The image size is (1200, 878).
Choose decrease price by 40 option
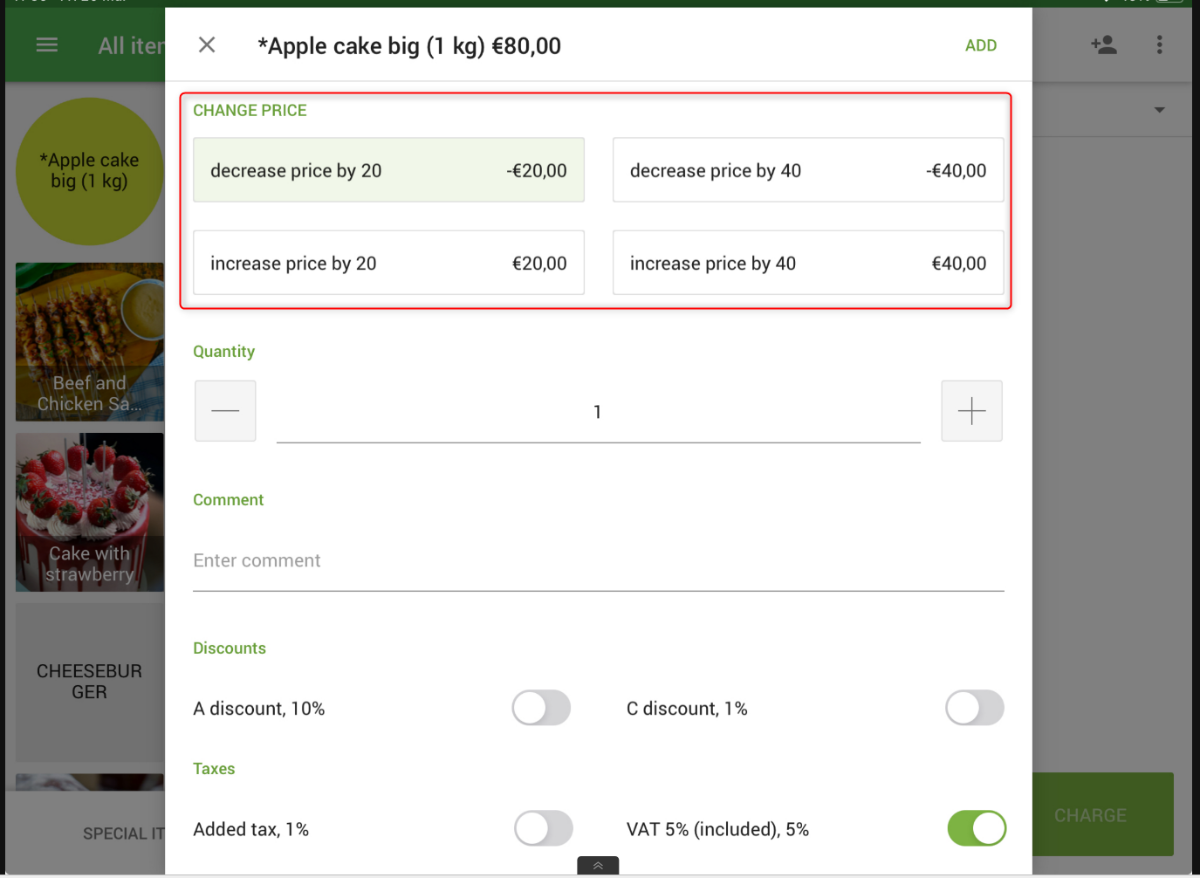pyautogui.click(x=808, y=171)
